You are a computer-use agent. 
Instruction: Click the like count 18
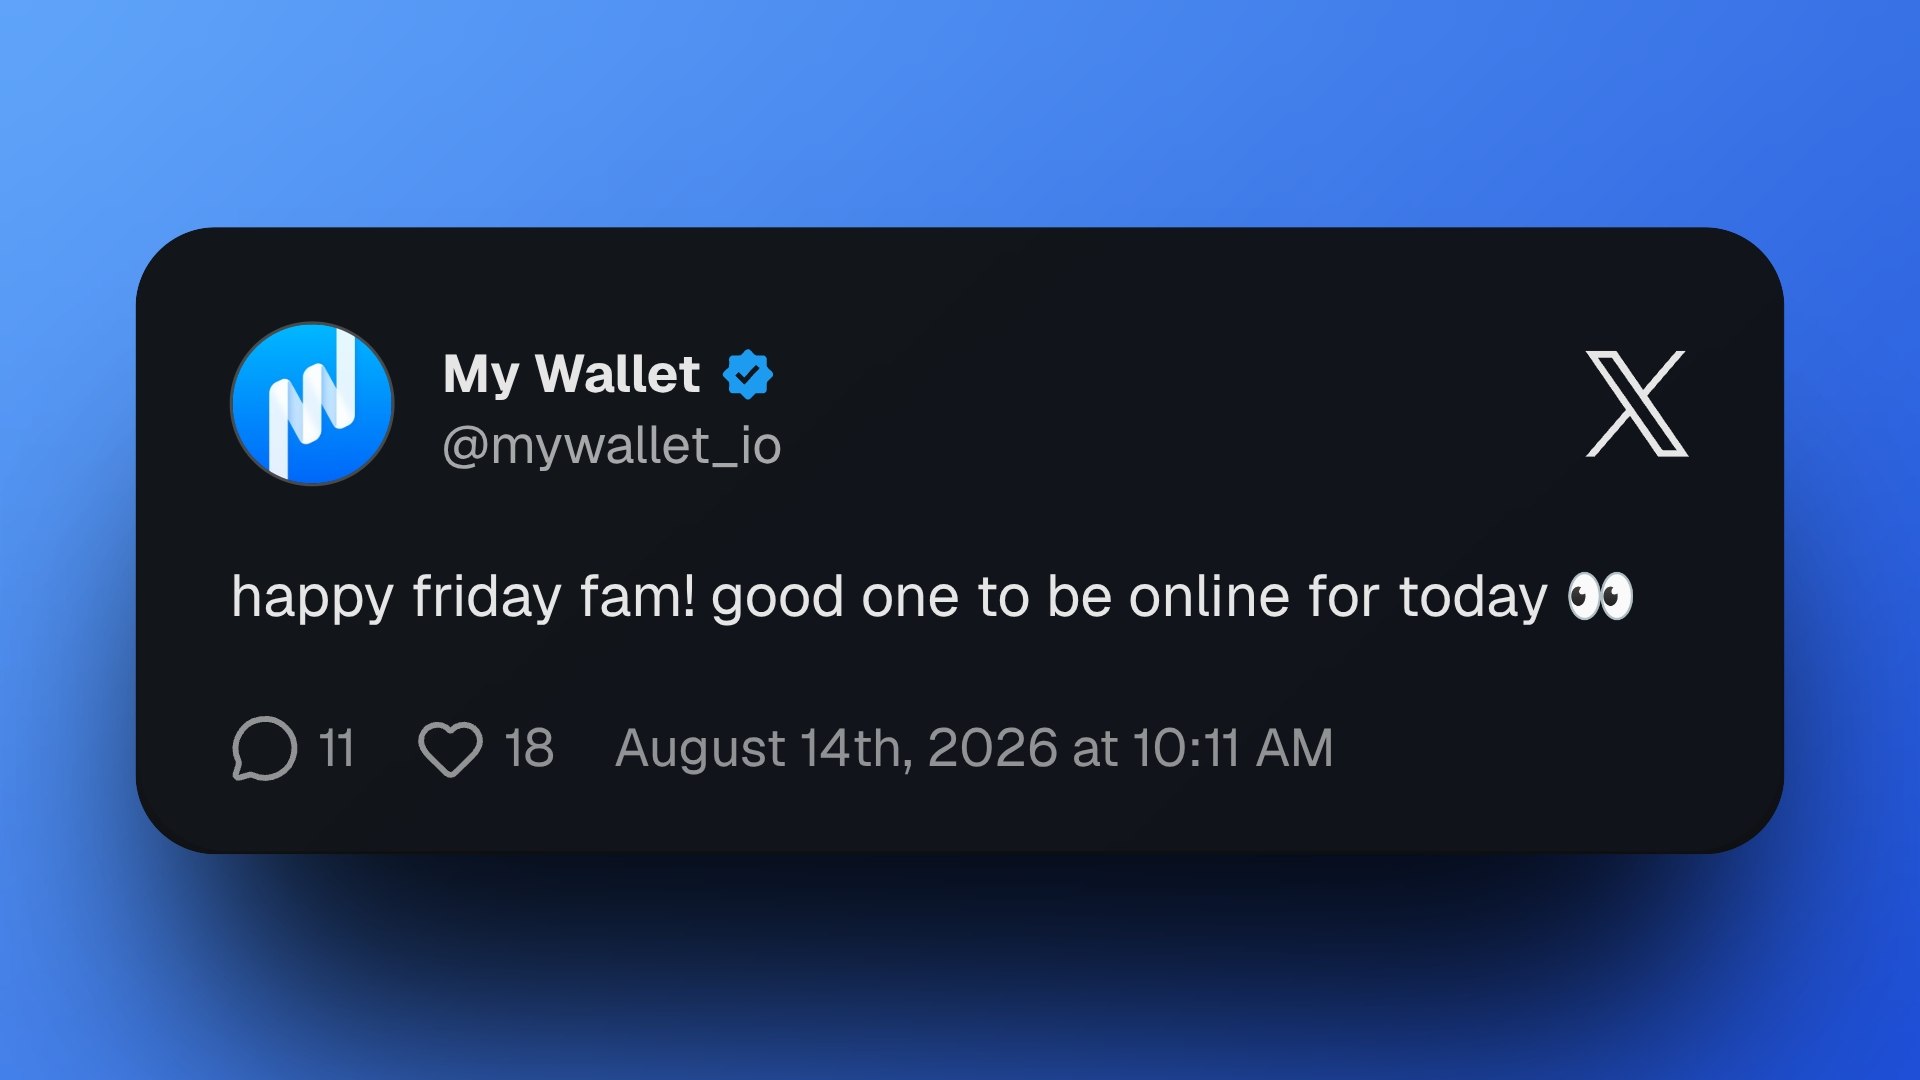529,748
